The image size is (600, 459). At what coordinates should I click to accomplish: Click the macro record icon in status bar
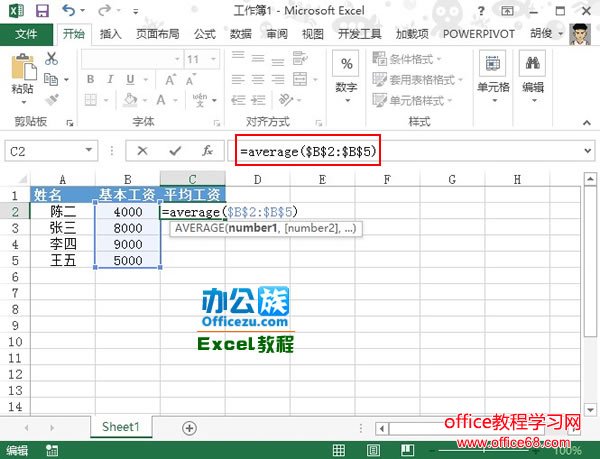coord(52,450)
